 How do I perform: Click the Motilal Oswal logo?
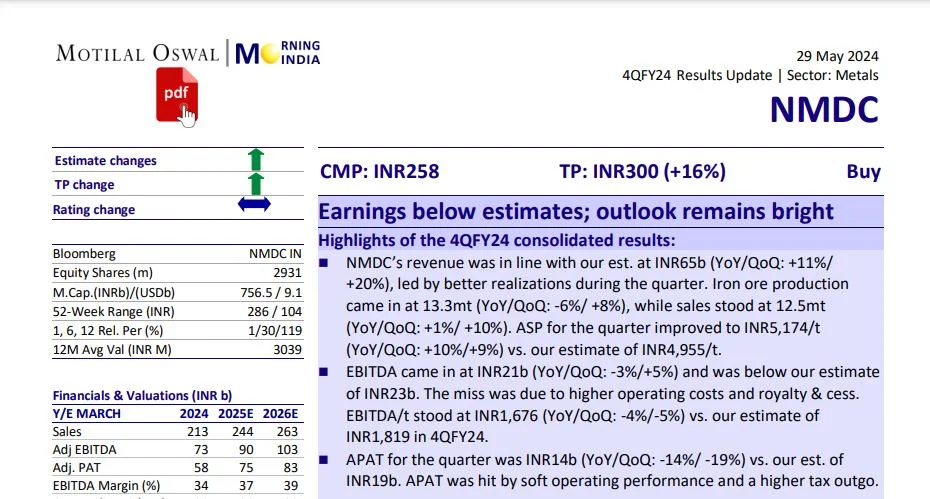138,53
